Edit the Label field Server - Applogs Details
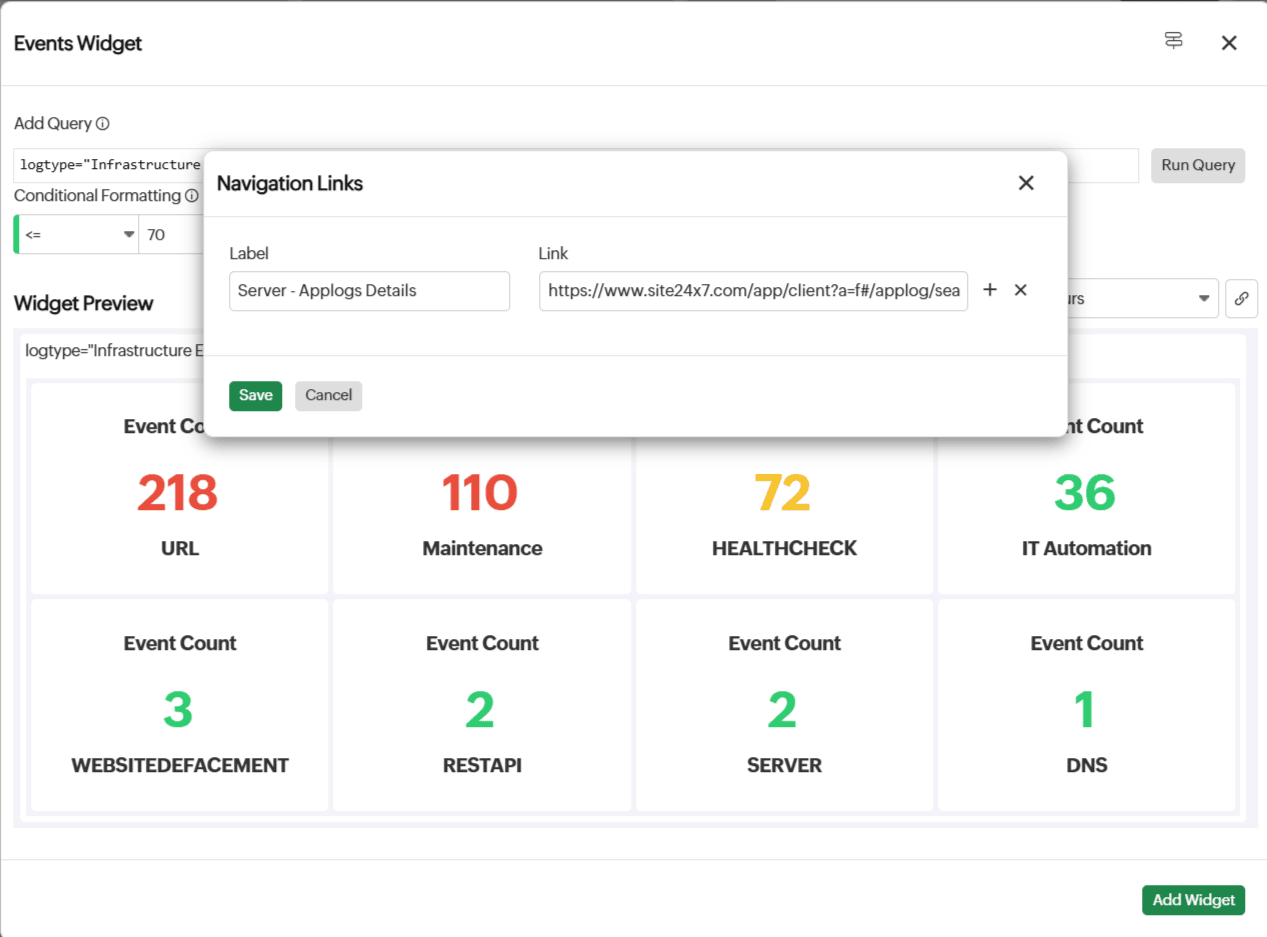 pos(369,291)
